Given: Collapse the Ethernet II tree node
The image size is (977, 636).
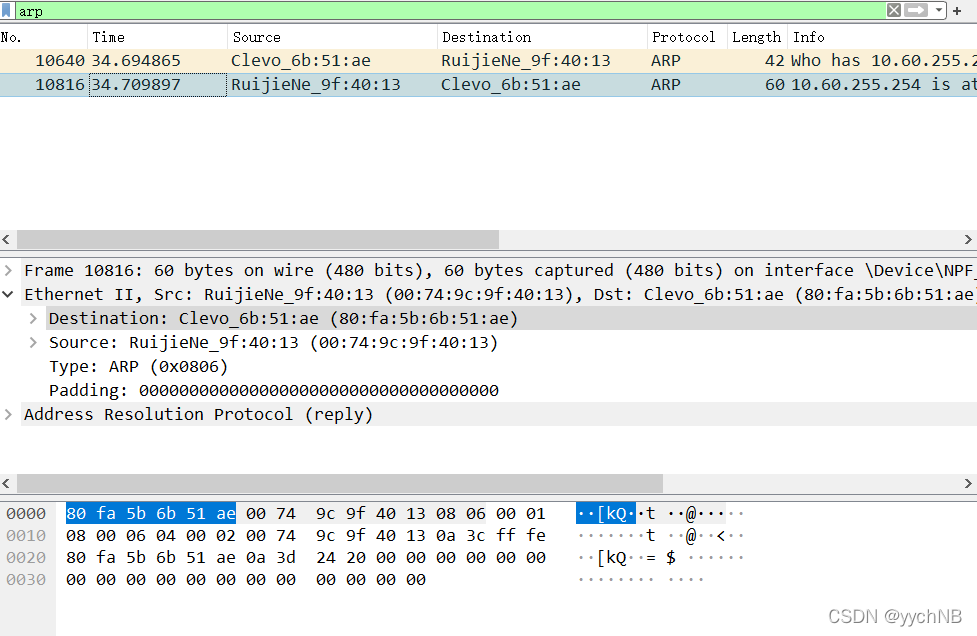Looking at the screenshot, I should (x=8, y=294).
